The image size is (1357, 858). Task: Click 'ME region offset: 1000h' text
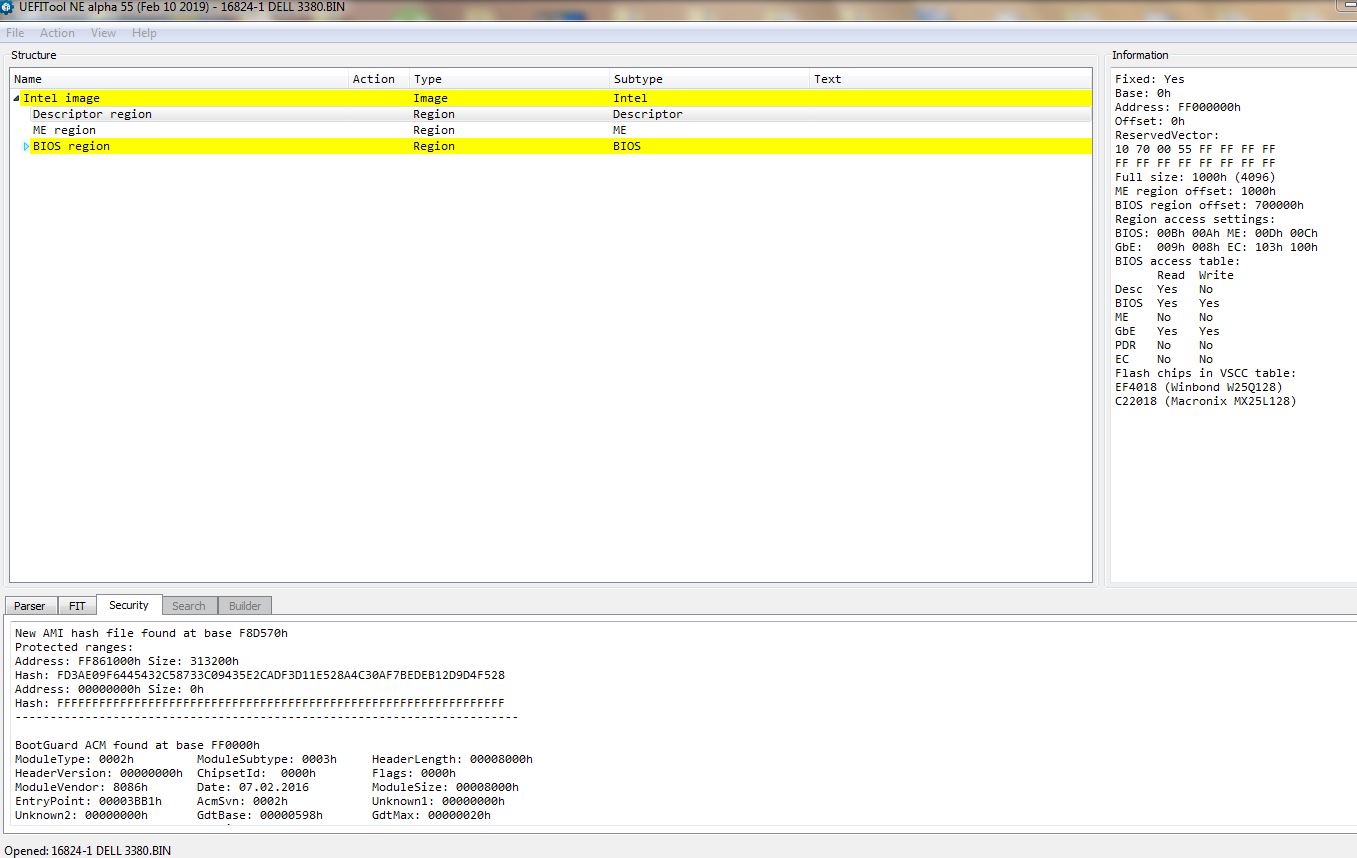pyautogui.click(x=1195, y=191)
